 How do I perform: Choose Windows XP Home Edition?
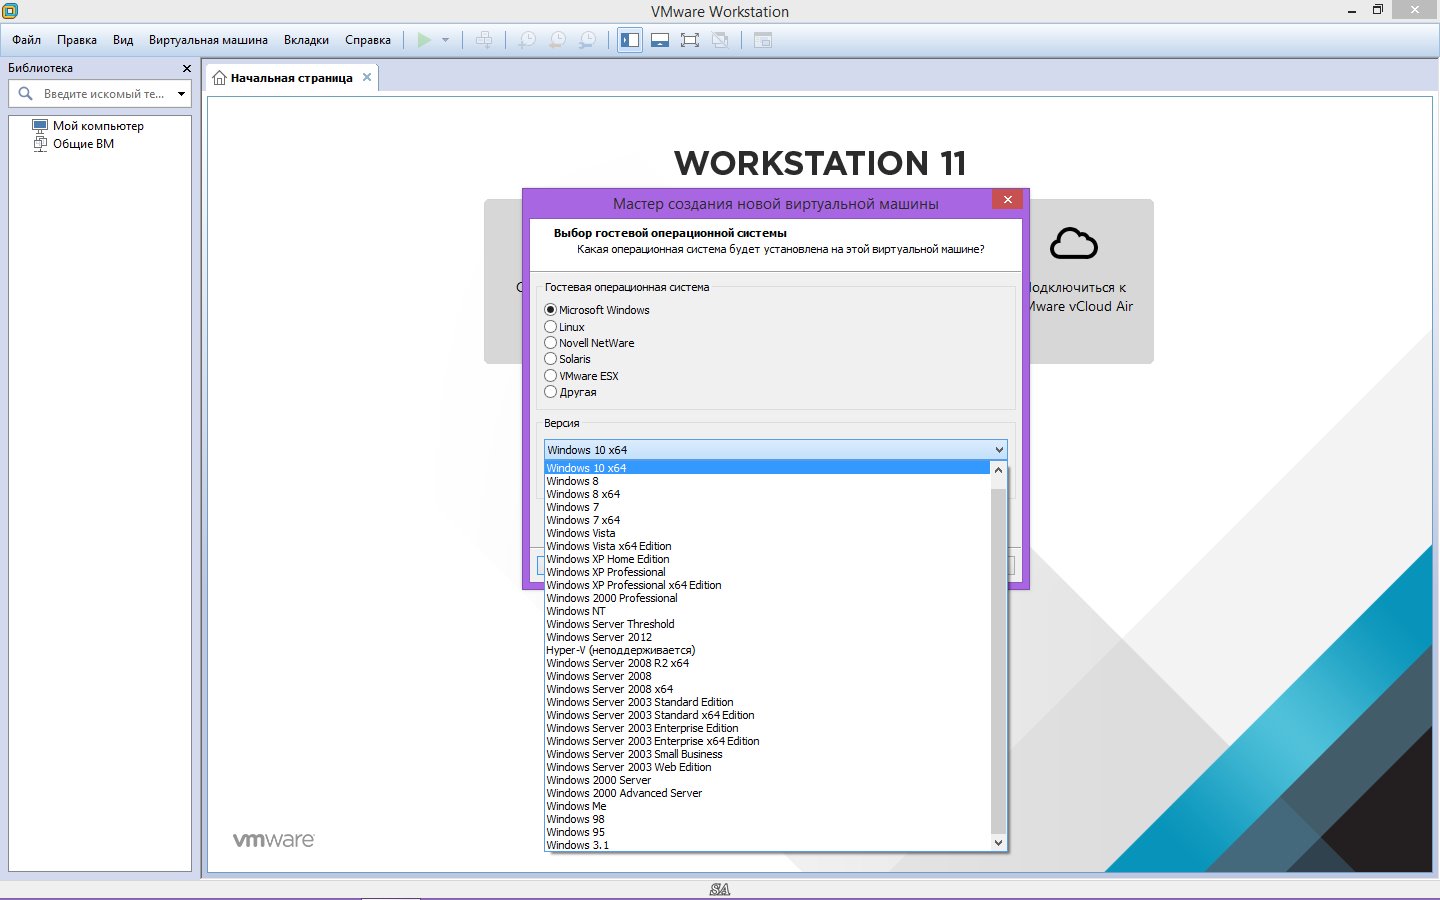pos(767,559)
